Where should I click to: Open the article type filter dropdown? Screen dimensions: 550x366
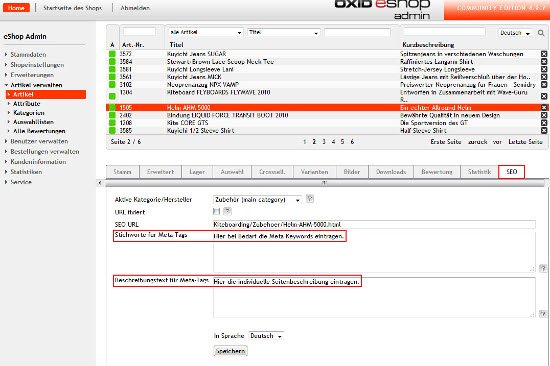(205, 32)
